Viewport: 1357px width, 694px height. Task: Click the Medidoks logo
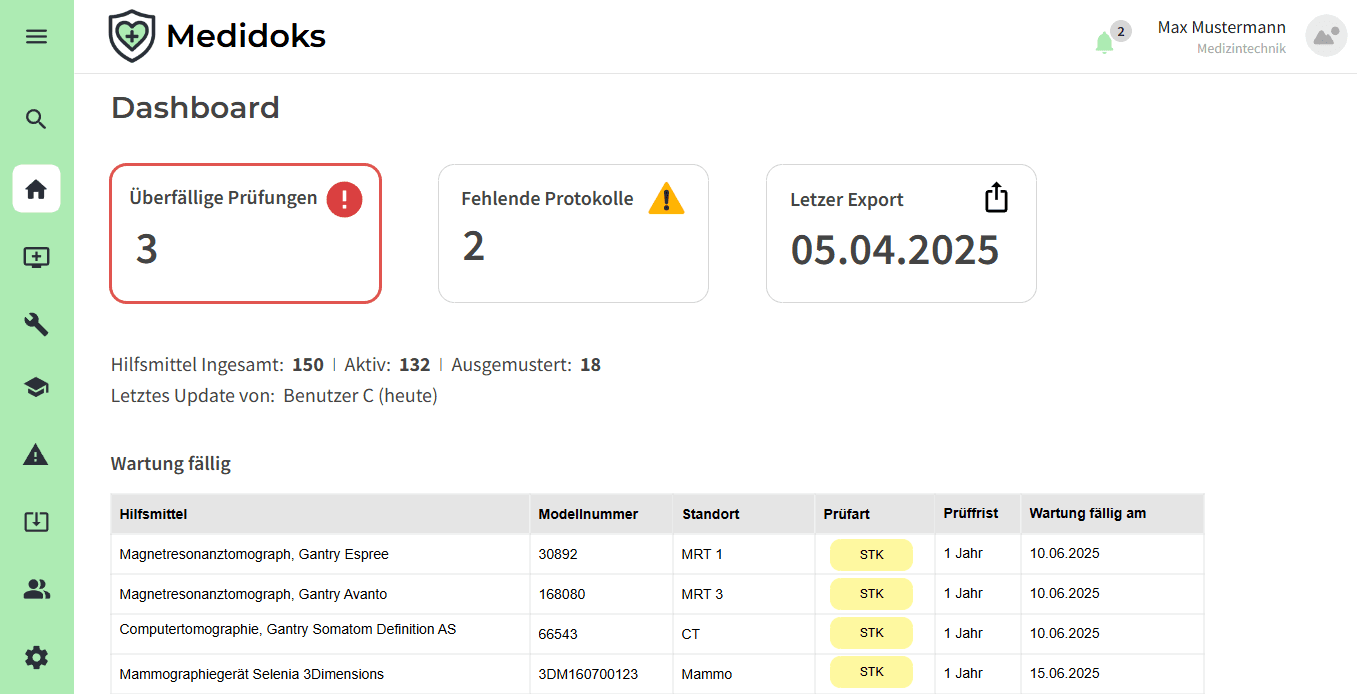click(217, 37)
